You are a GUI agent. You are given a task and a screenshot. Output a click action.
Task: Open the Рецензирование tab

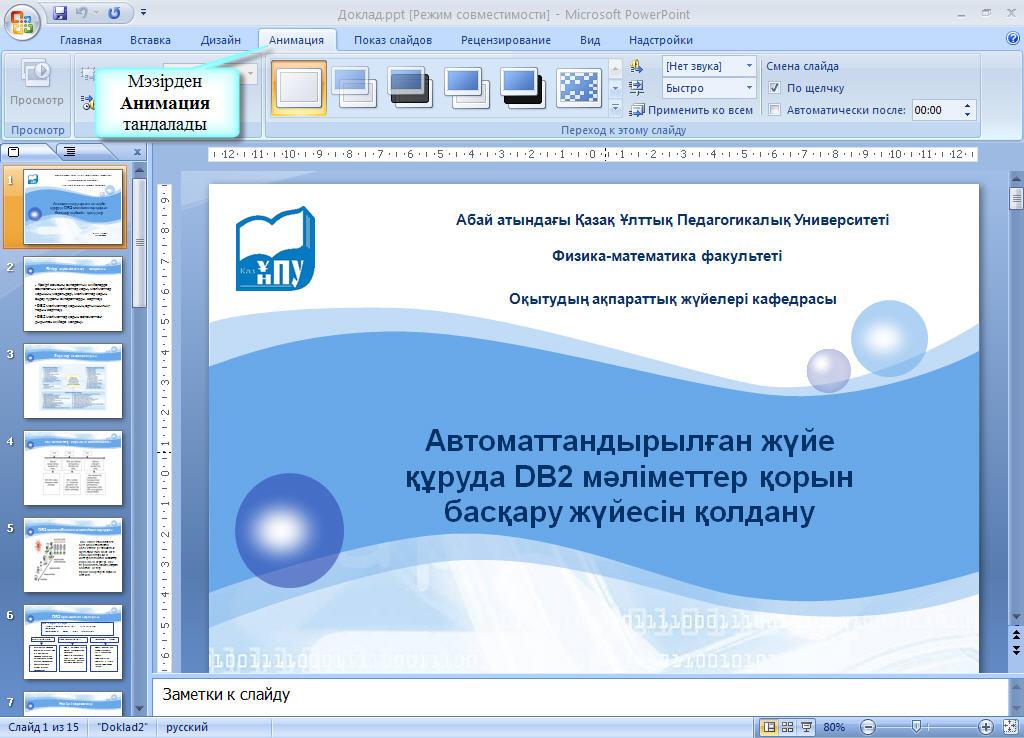coord(506,40)
